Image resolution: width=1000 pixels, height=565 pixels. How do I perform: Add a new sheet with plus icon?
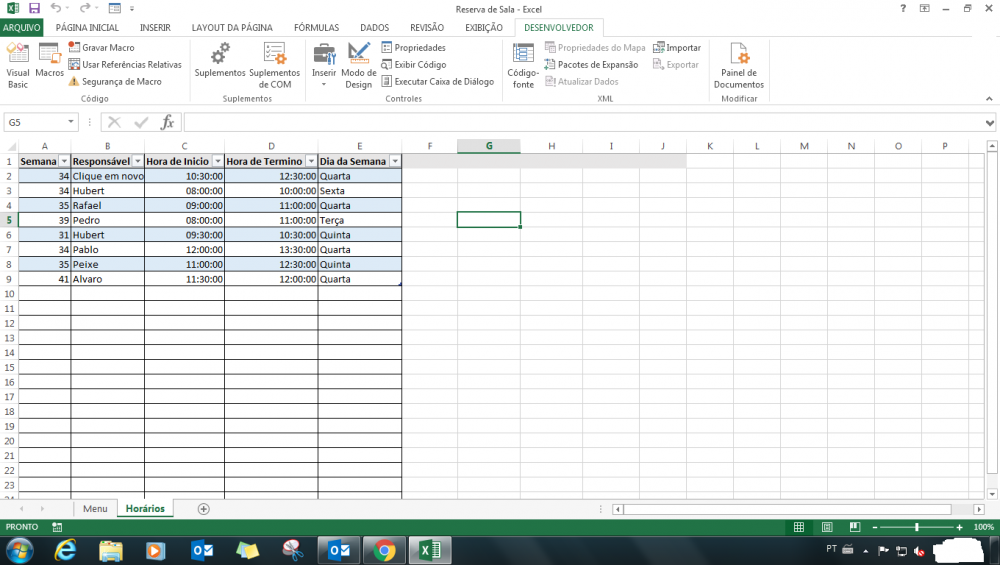204,509
